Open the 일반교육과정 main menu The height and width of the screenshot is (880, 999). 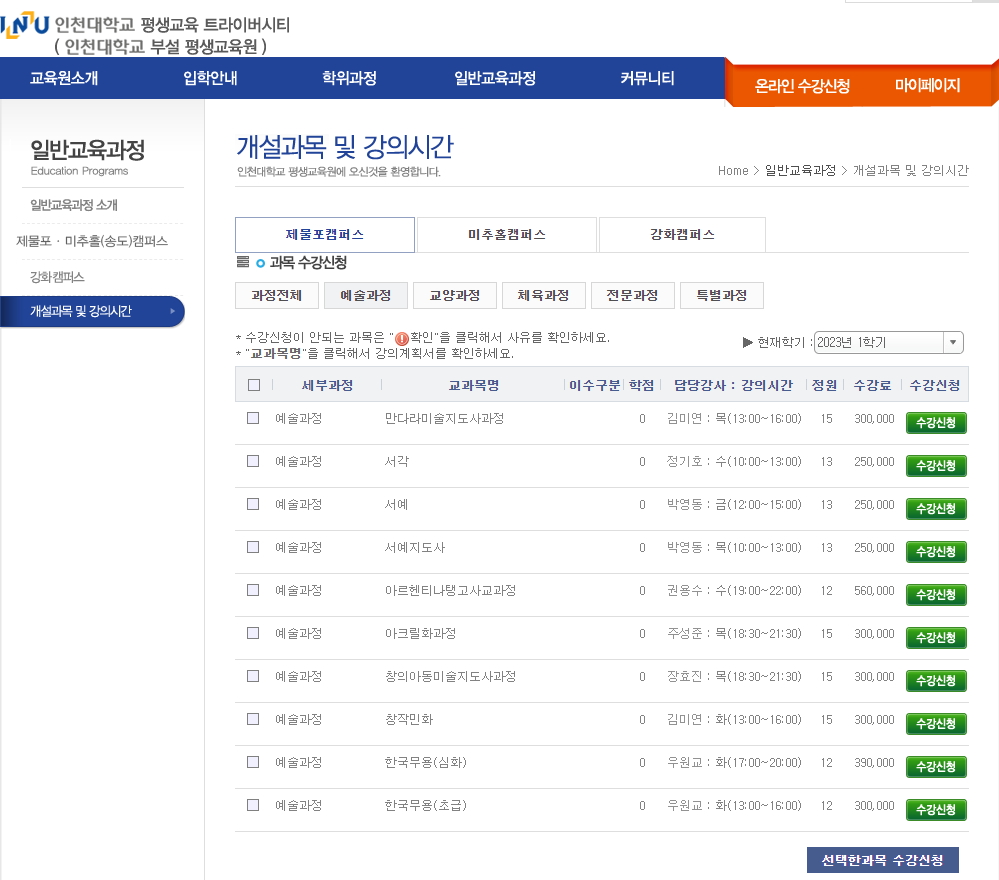click(x=495, y=78)
